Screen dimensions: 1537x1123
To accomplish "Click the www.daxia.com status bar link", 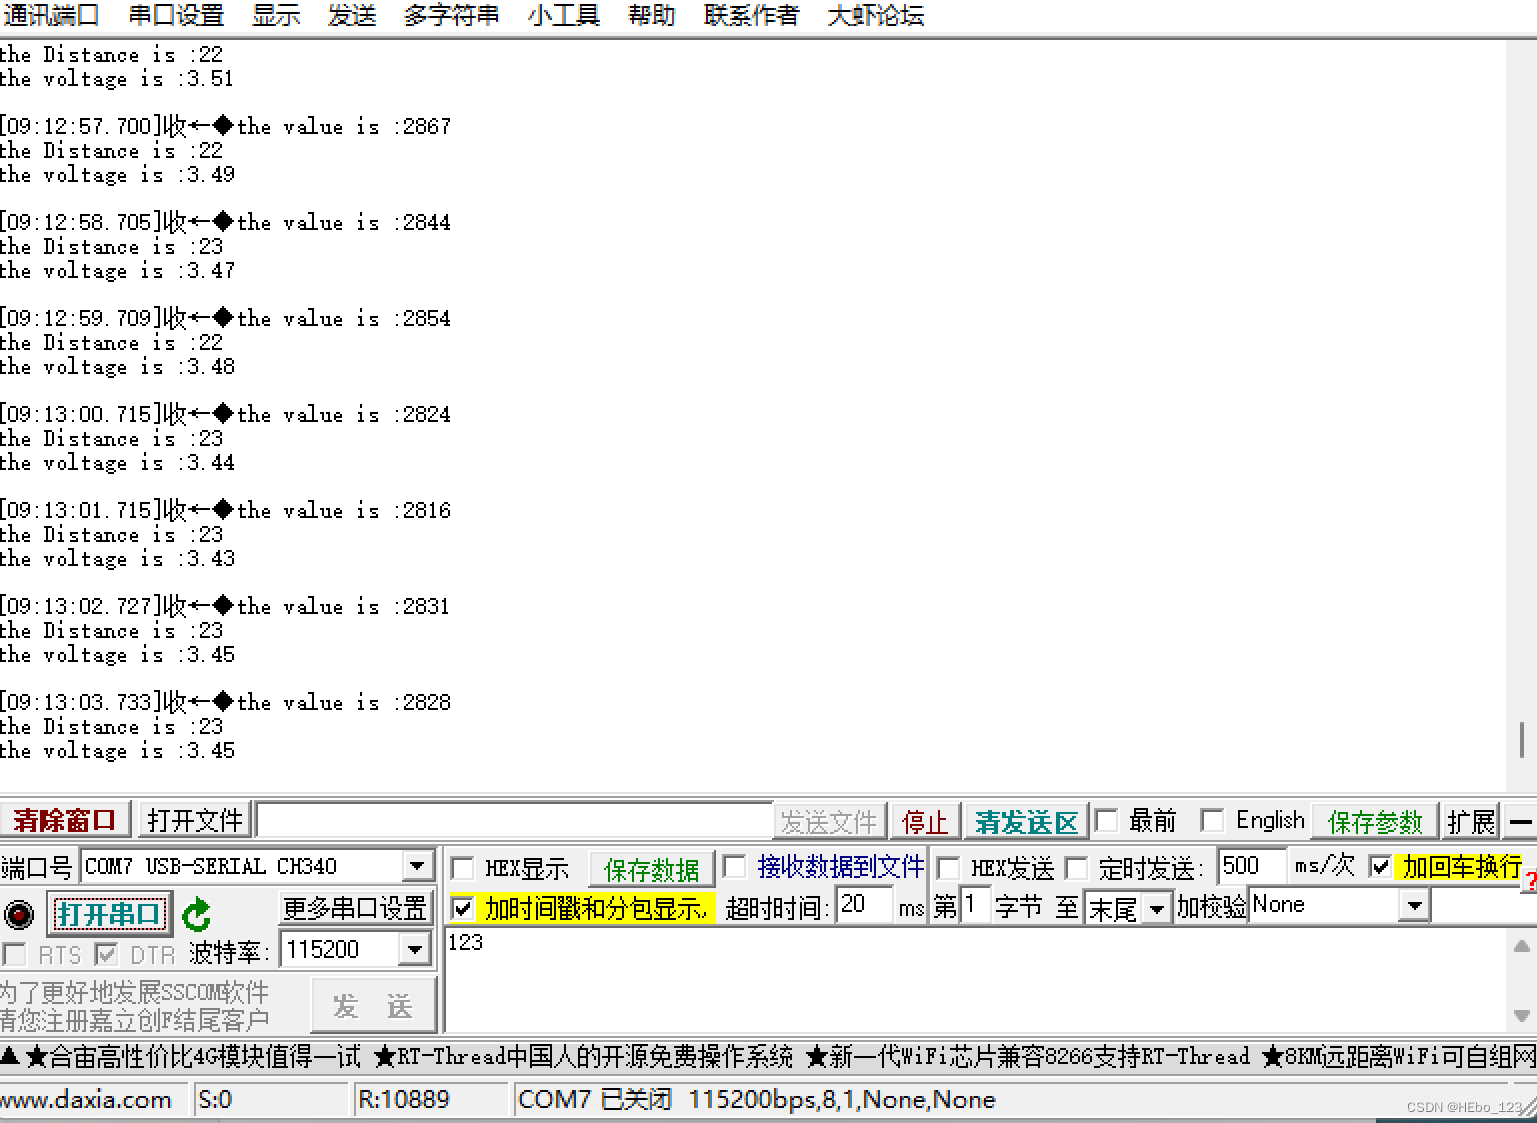I will 86,1100.
